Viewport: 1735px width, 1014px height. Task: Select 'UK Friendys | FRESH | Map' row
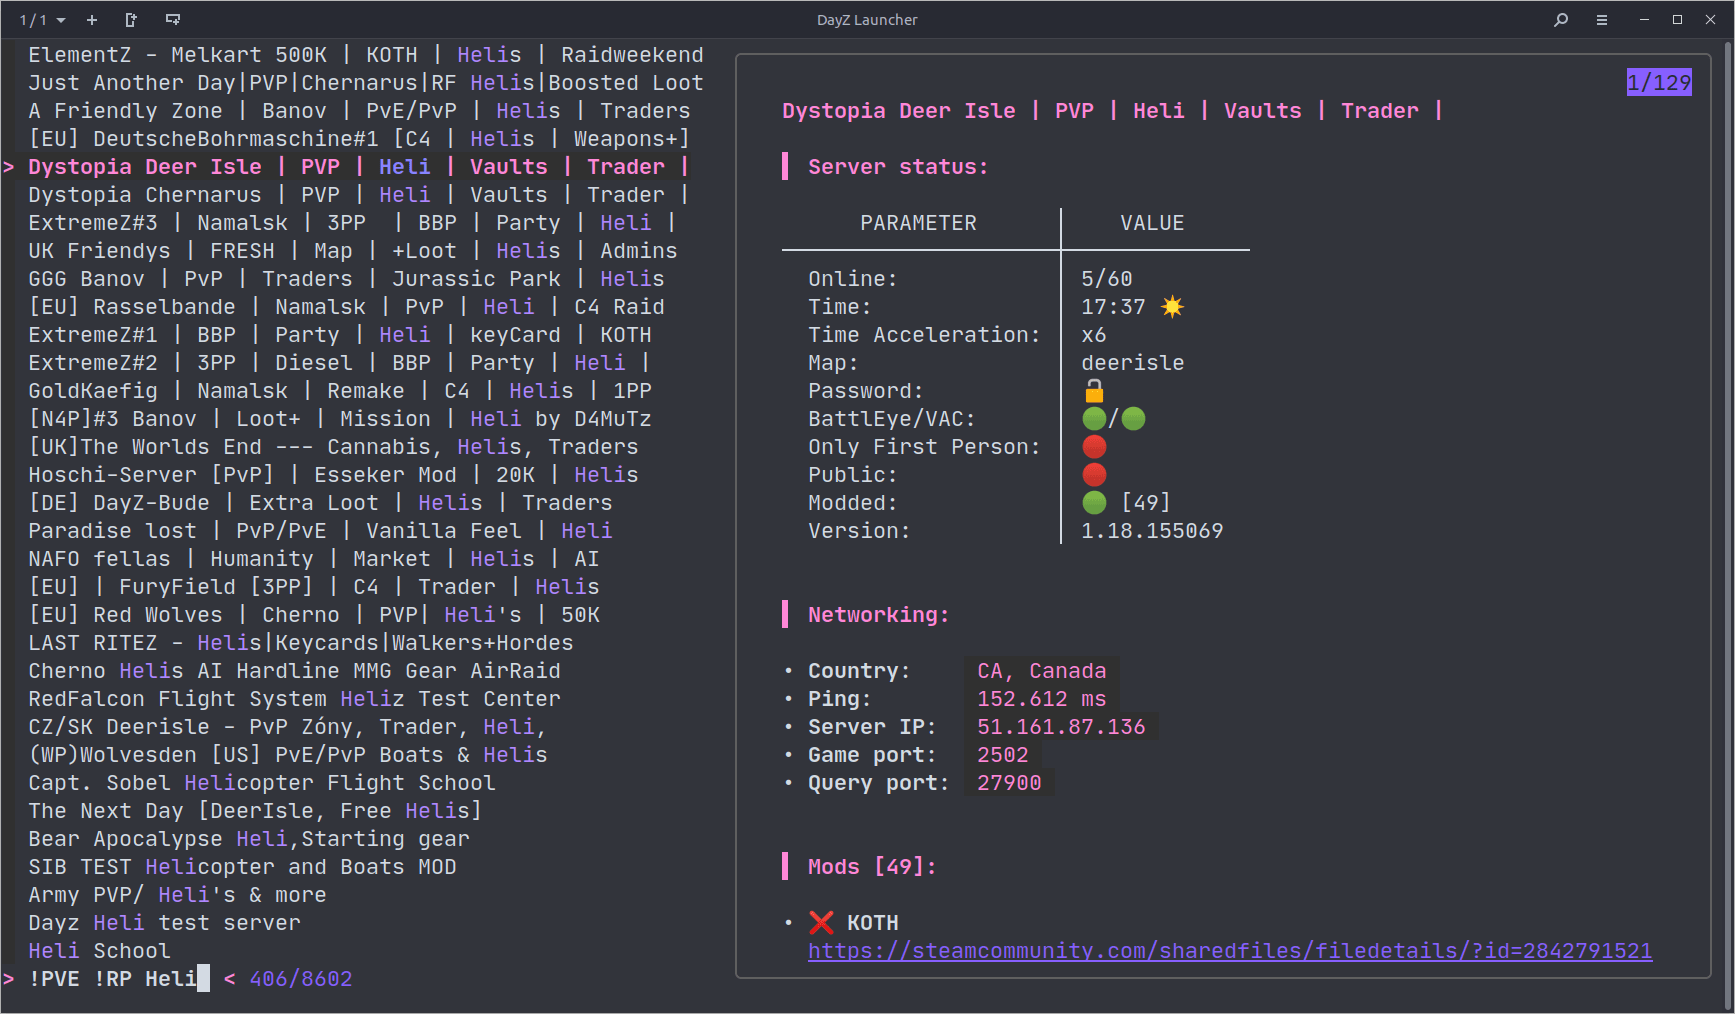353,251
